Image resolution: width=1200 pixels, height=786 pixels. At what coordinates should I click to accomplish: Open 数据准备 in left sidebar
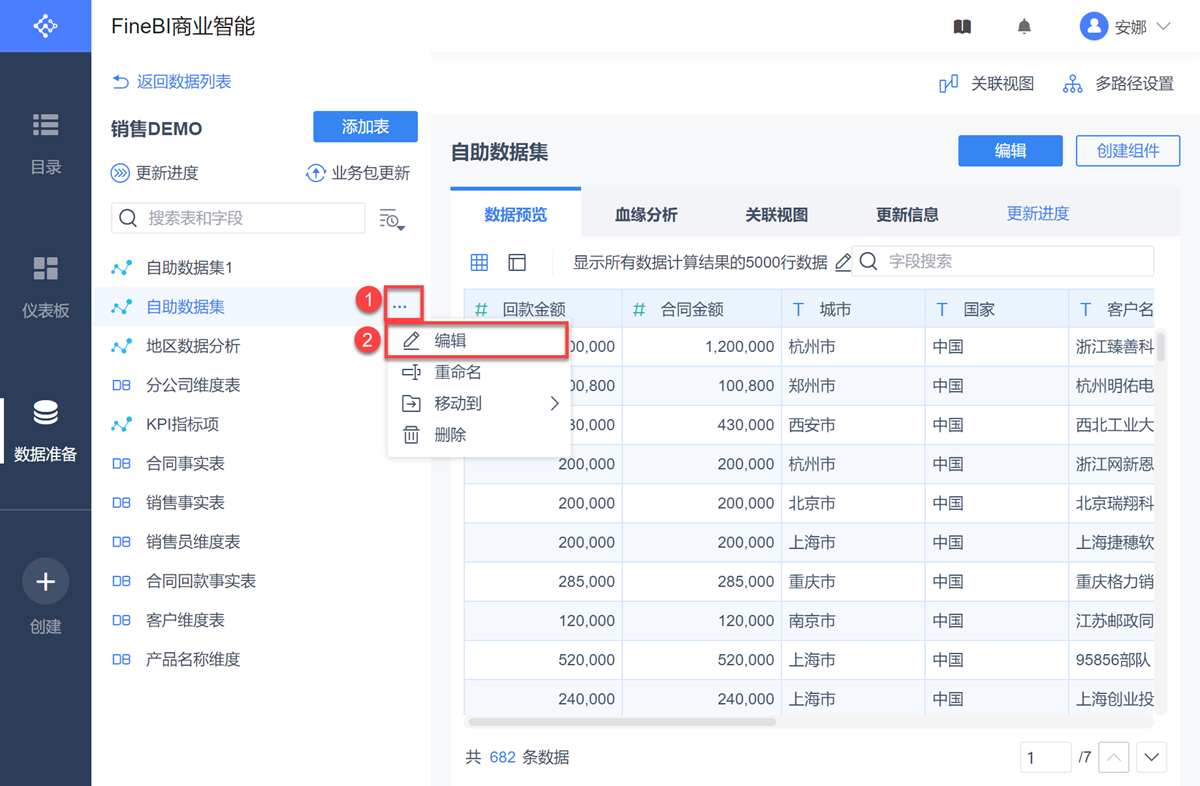click(45, 432)
